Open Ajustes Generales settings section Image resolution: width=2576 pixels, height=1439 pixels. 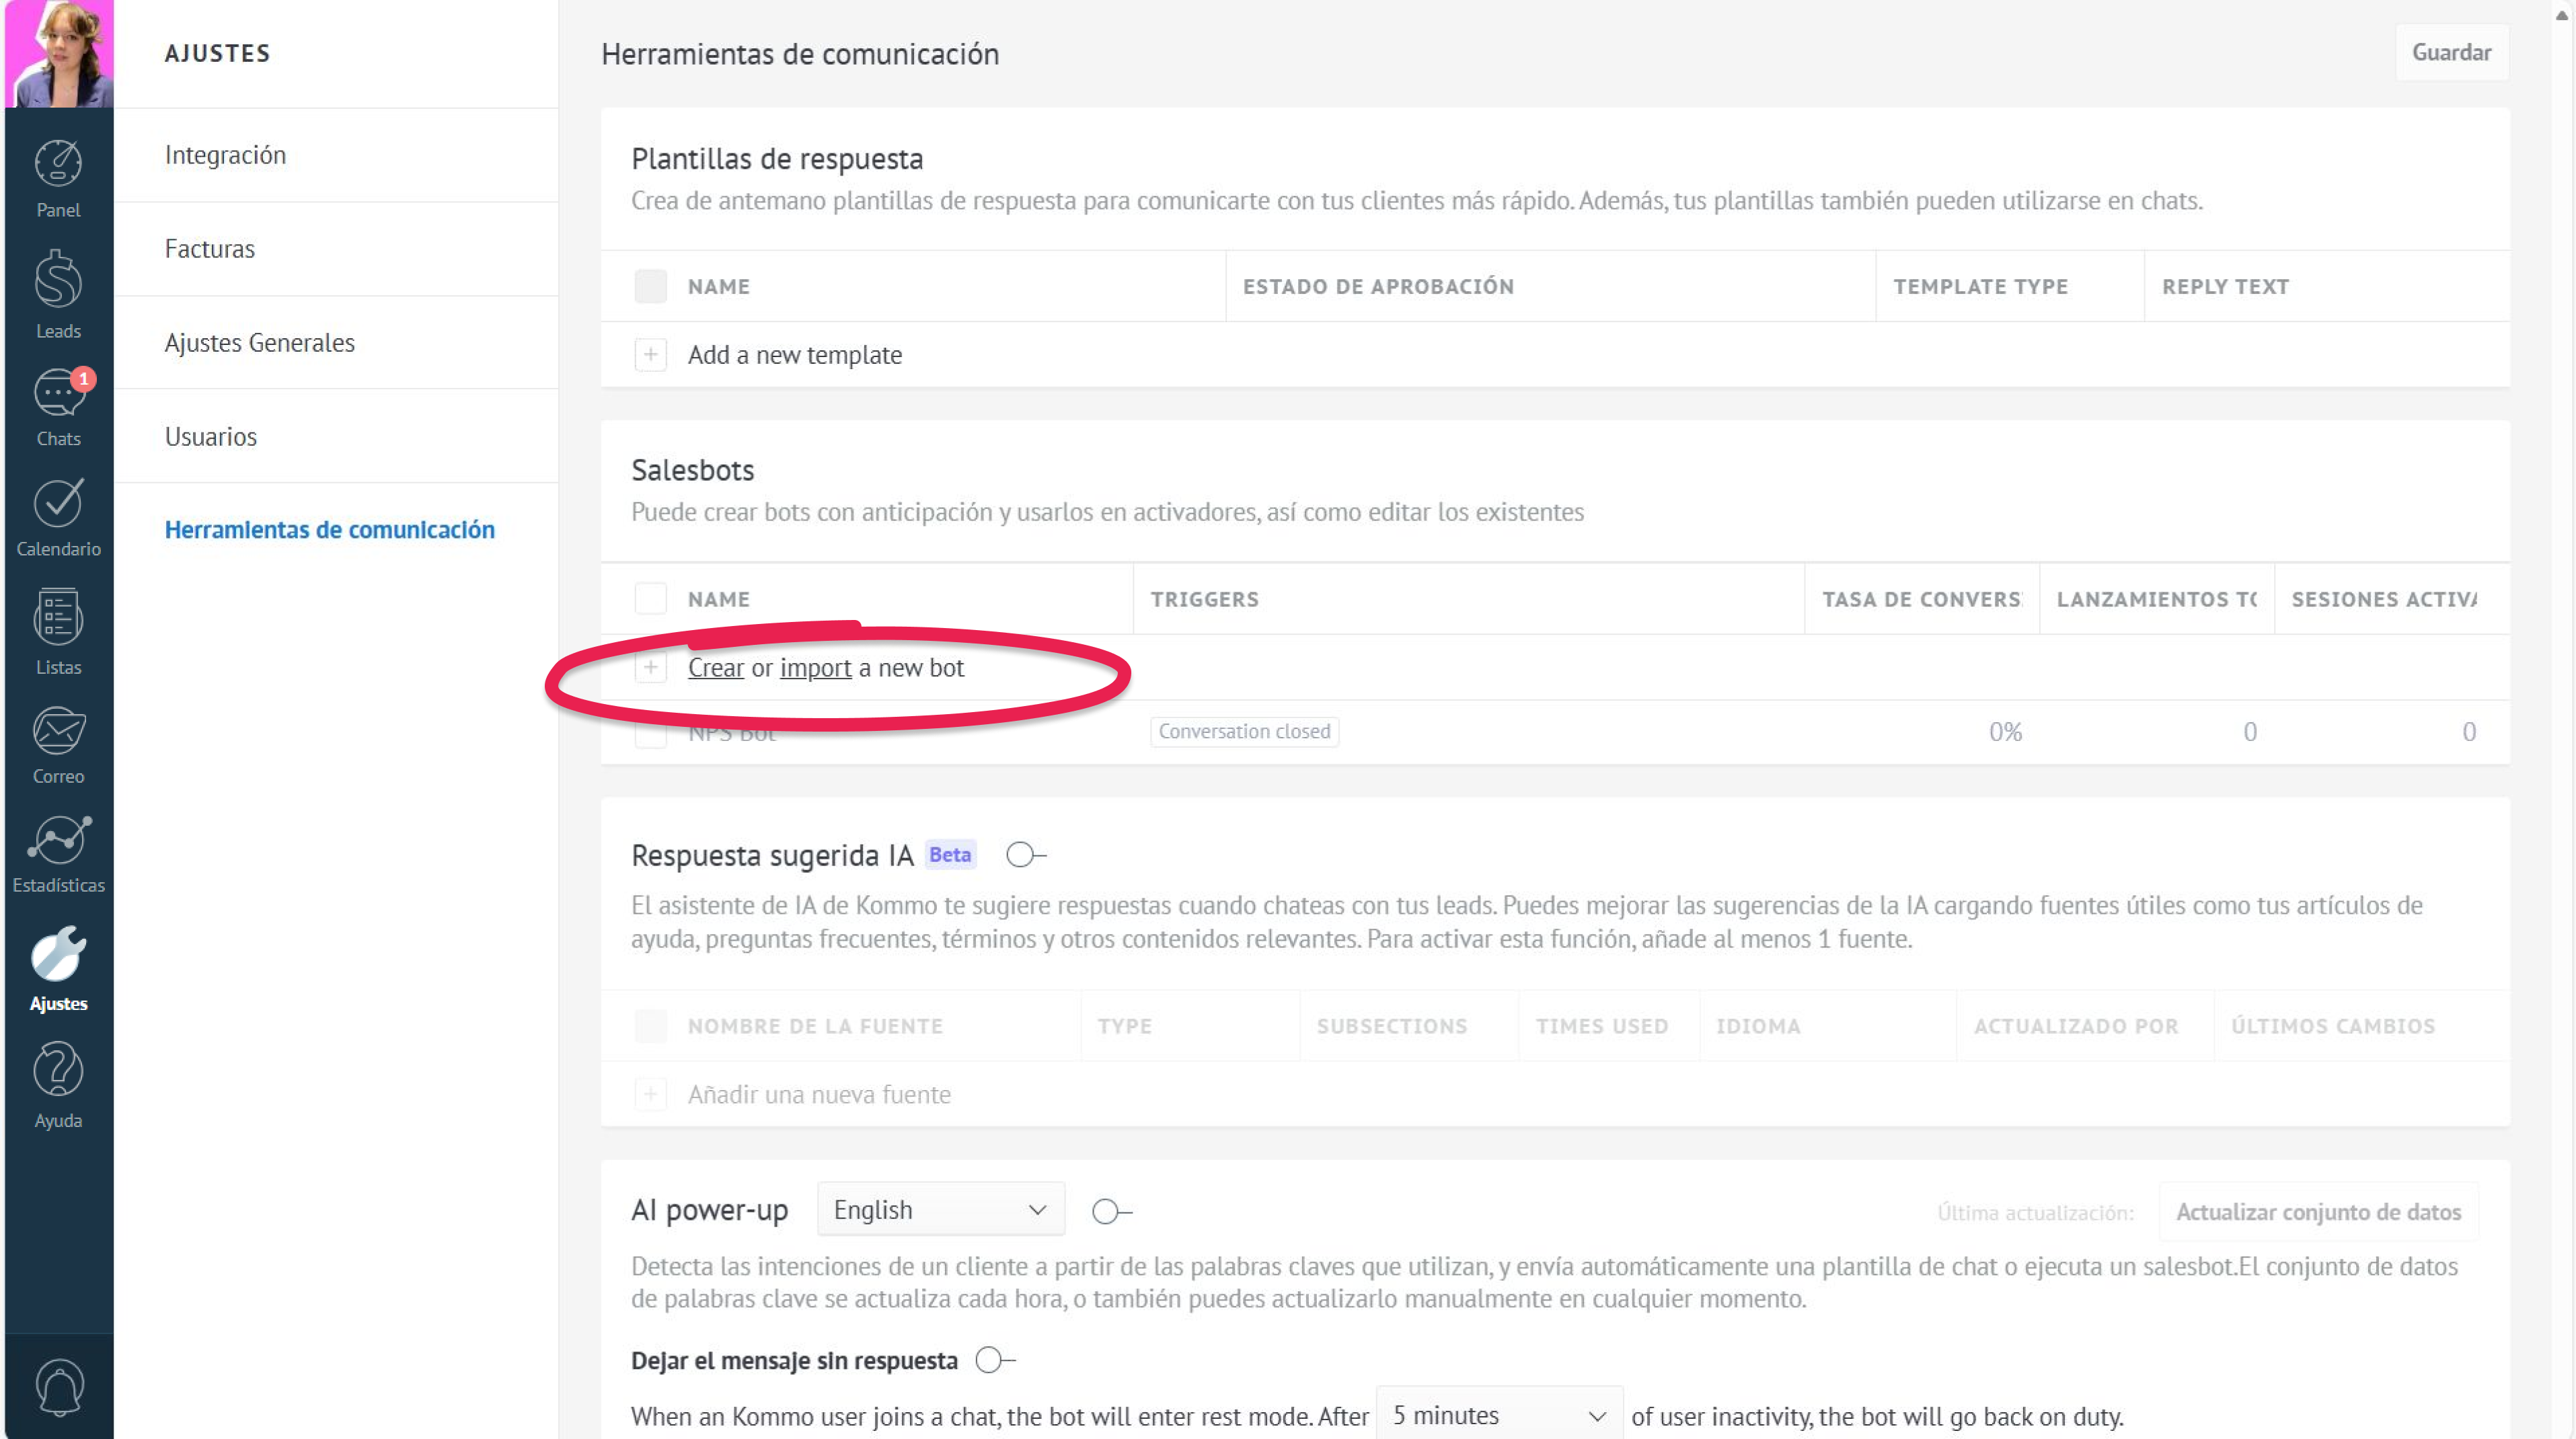click(x=259, y=343)
